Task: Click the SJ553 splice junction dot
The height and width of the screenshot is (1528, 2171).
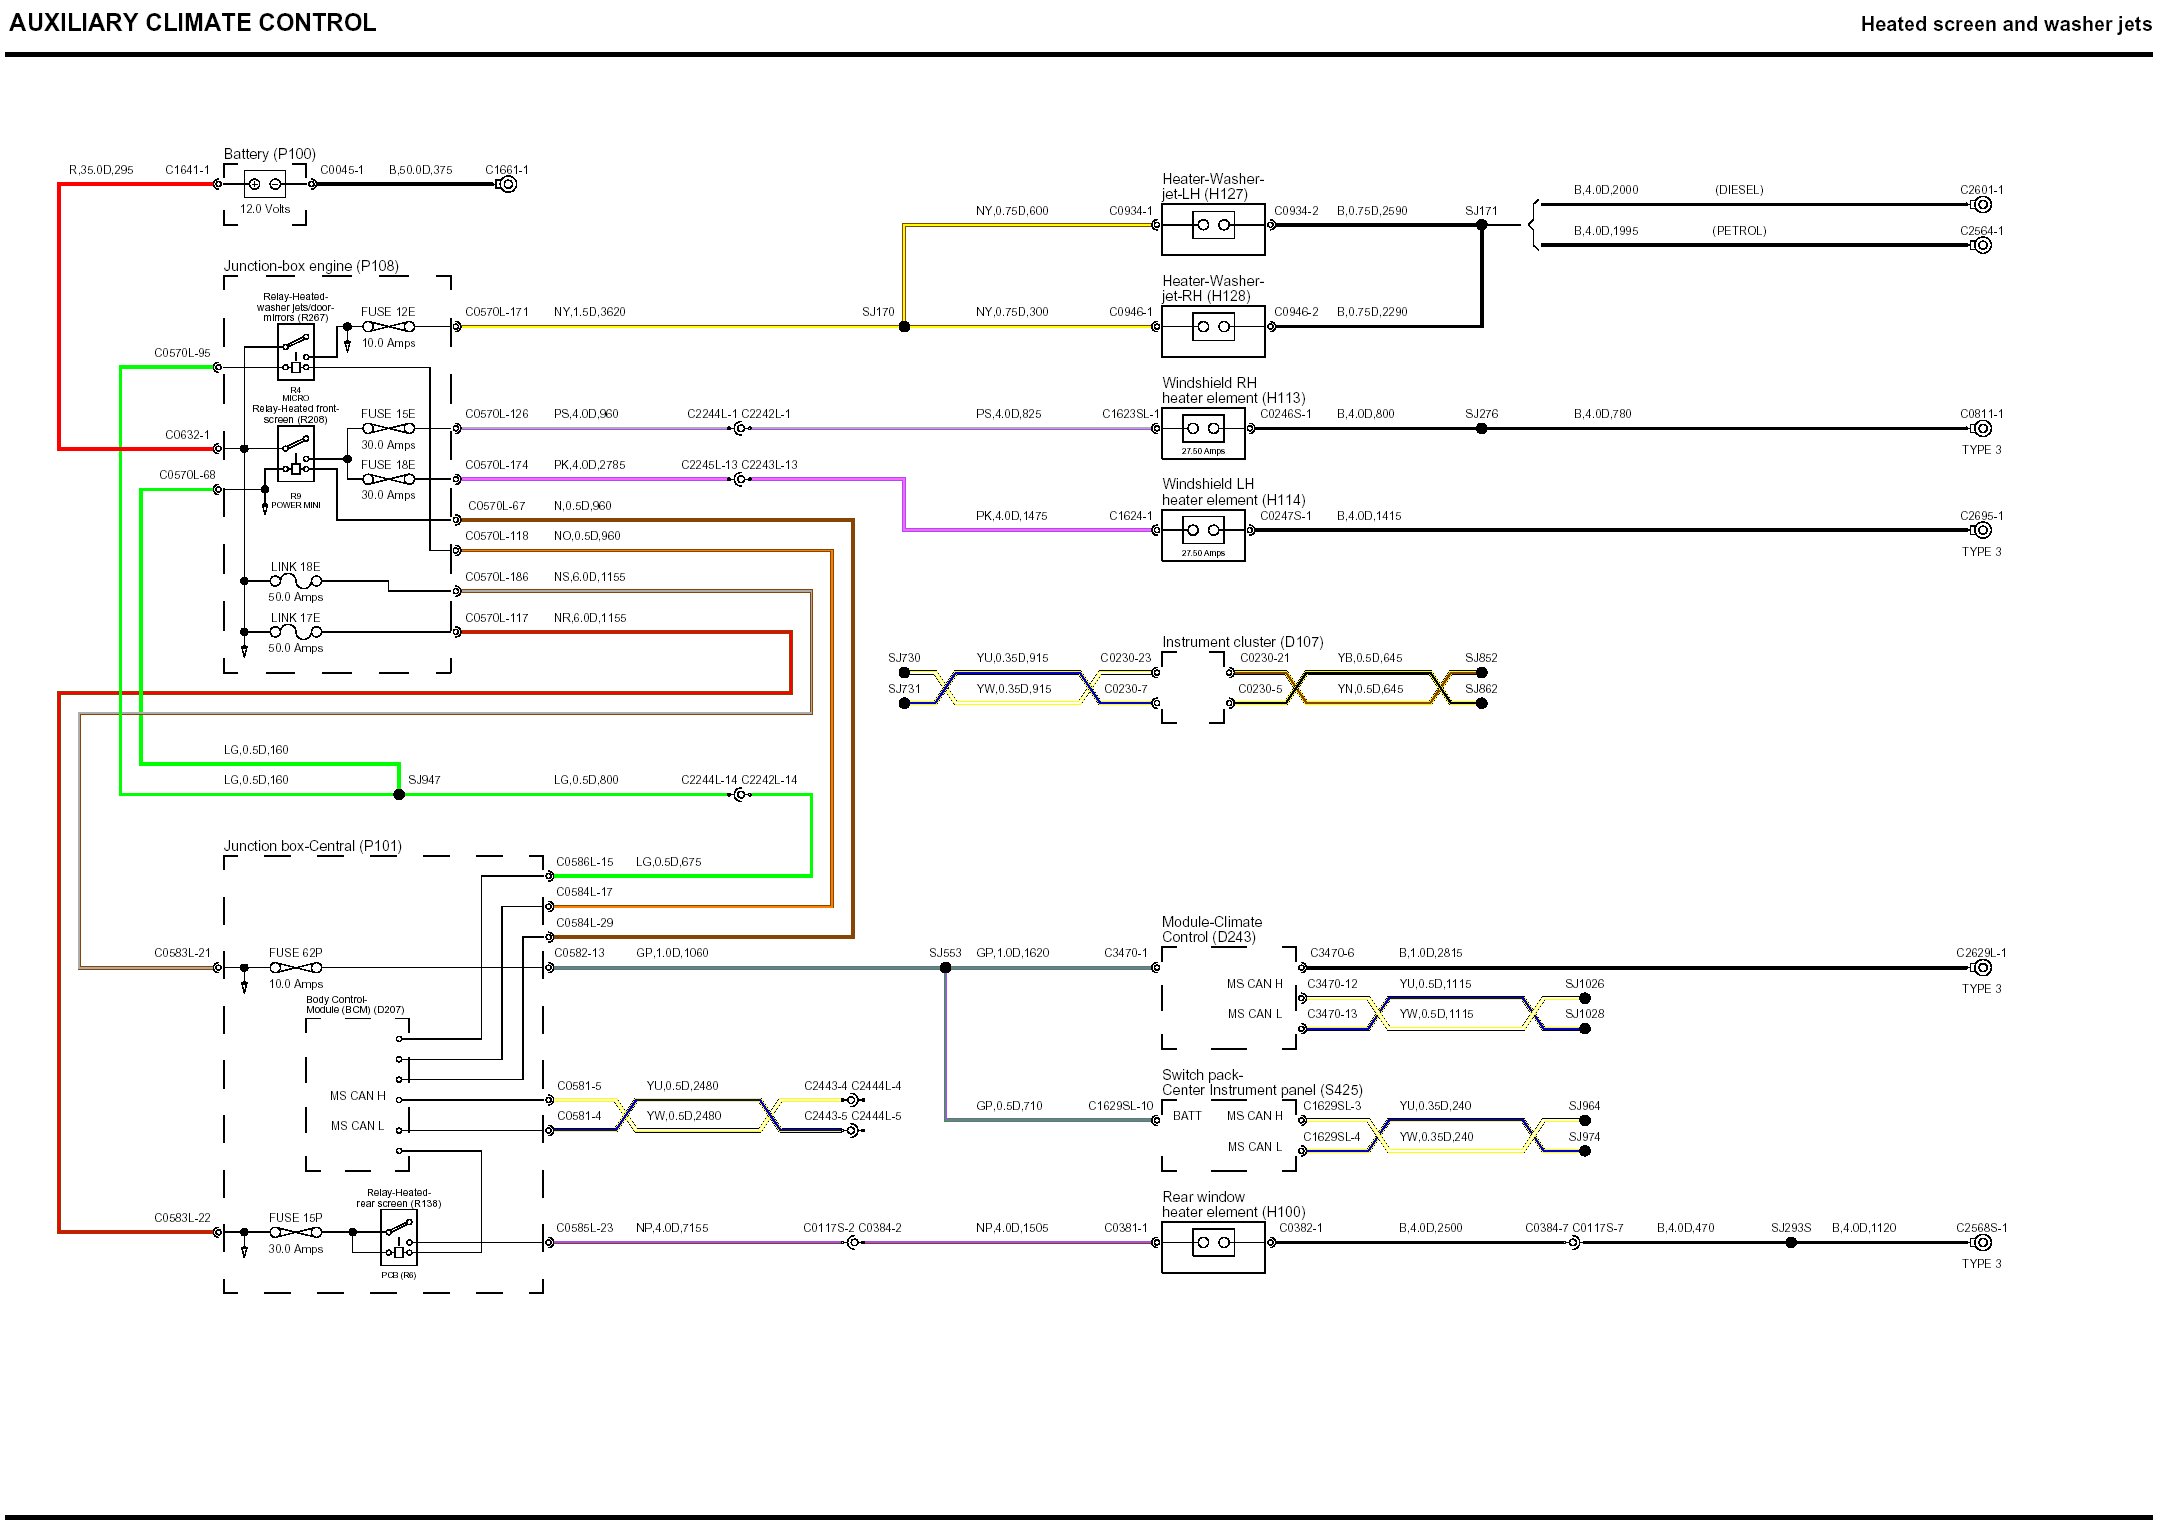Action: coord(945,968)
